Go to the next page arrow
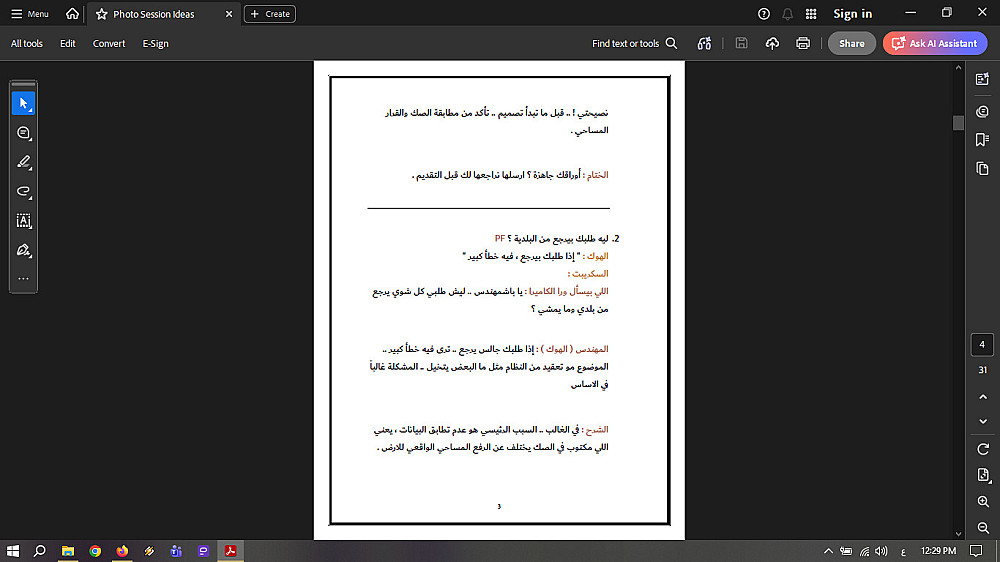The width and height of the screenshot is (1000, 562). [983, 422]
